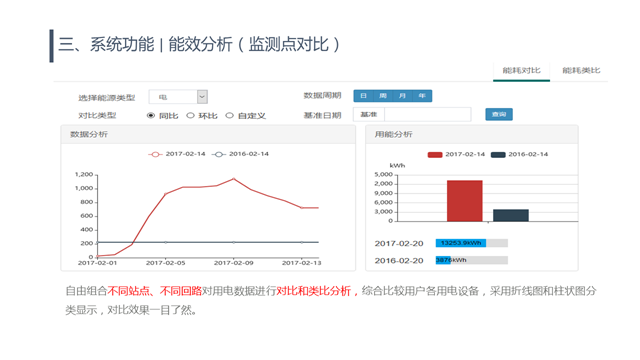Screen dimensions: 640x360
Task: Click the peak point on red line
Action: [x=233, y=179]
